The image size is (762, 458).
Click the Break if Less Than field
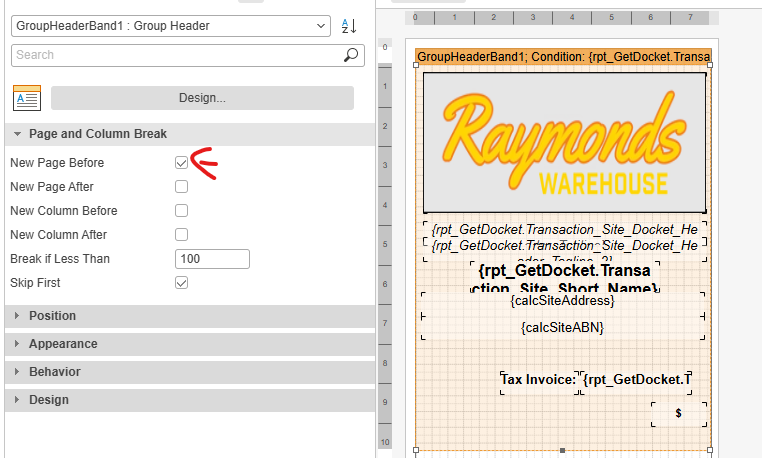point(212,259)
